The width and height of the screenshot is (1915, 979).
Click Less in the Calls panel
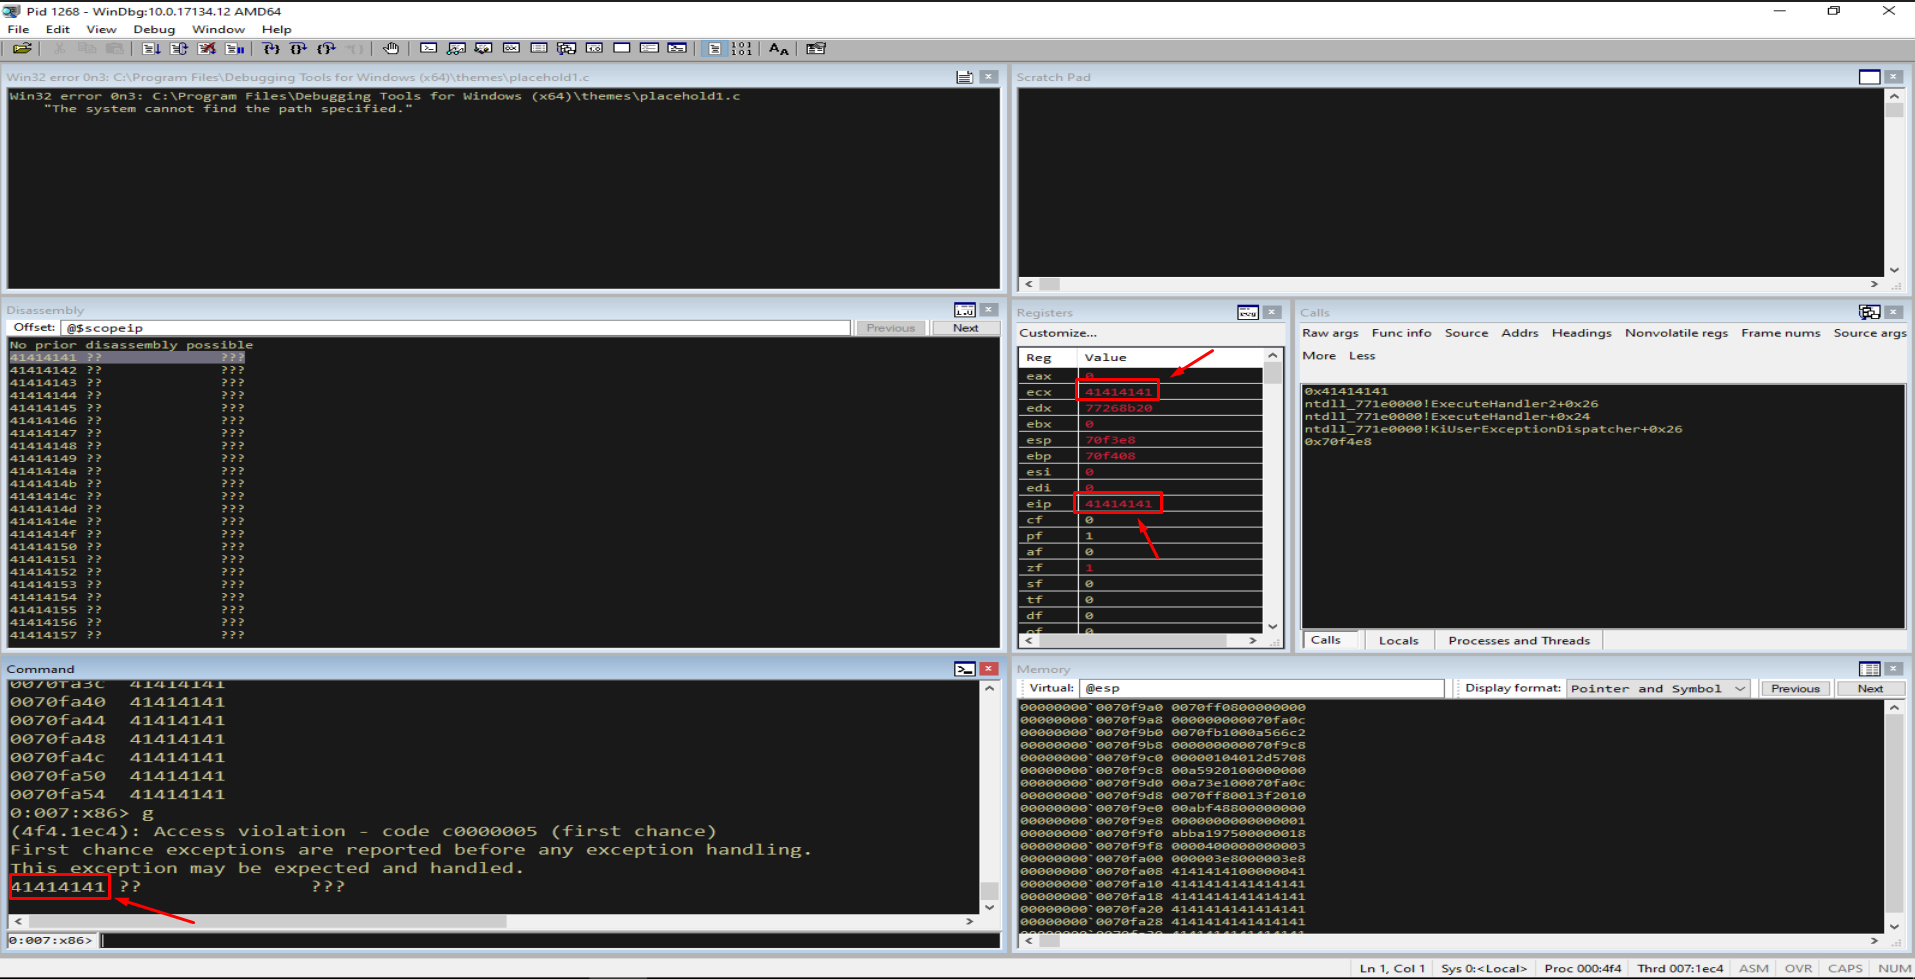click(1361, 356)
